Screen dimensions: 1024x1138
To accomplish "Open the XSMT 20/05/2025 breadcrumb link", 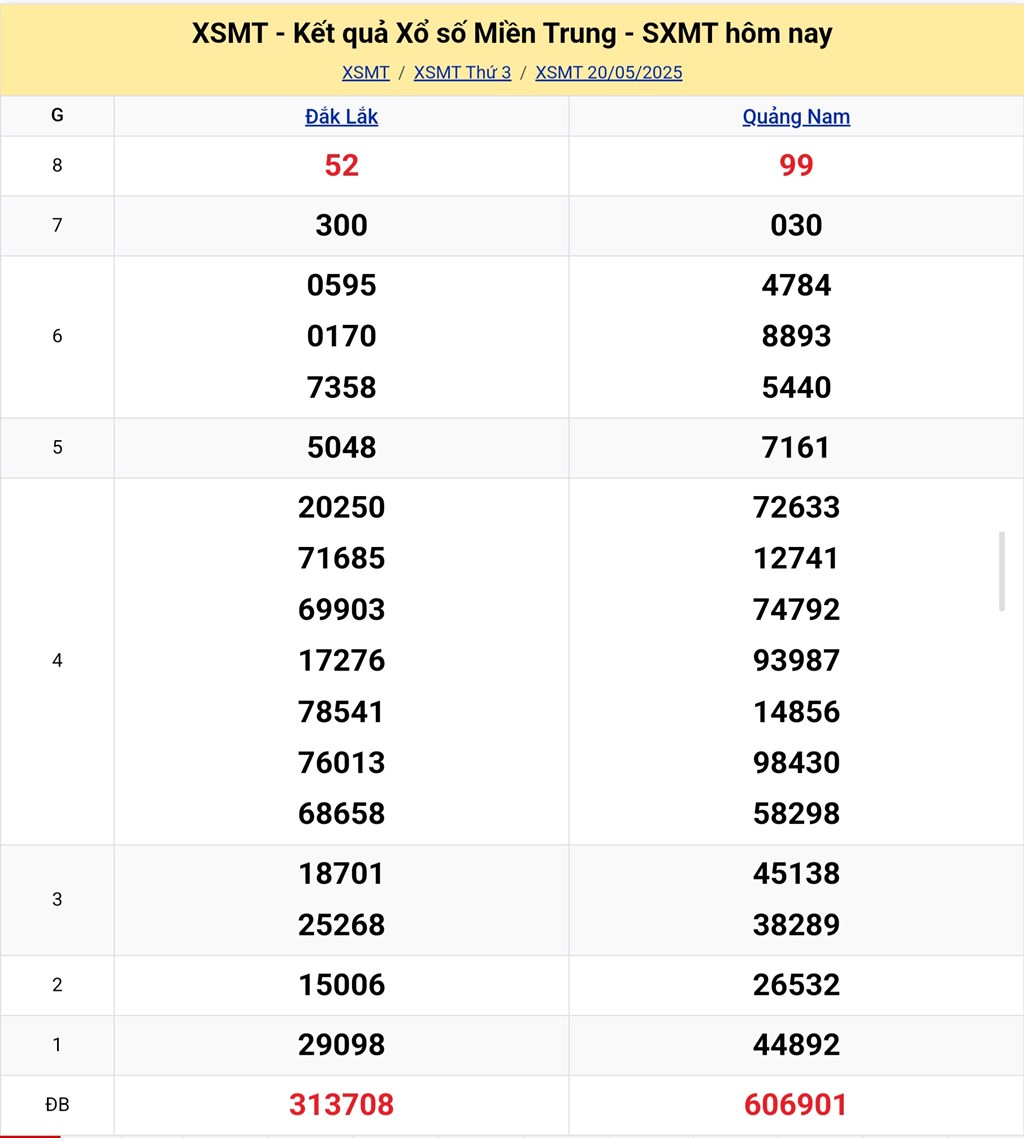I will click(609, 73).
